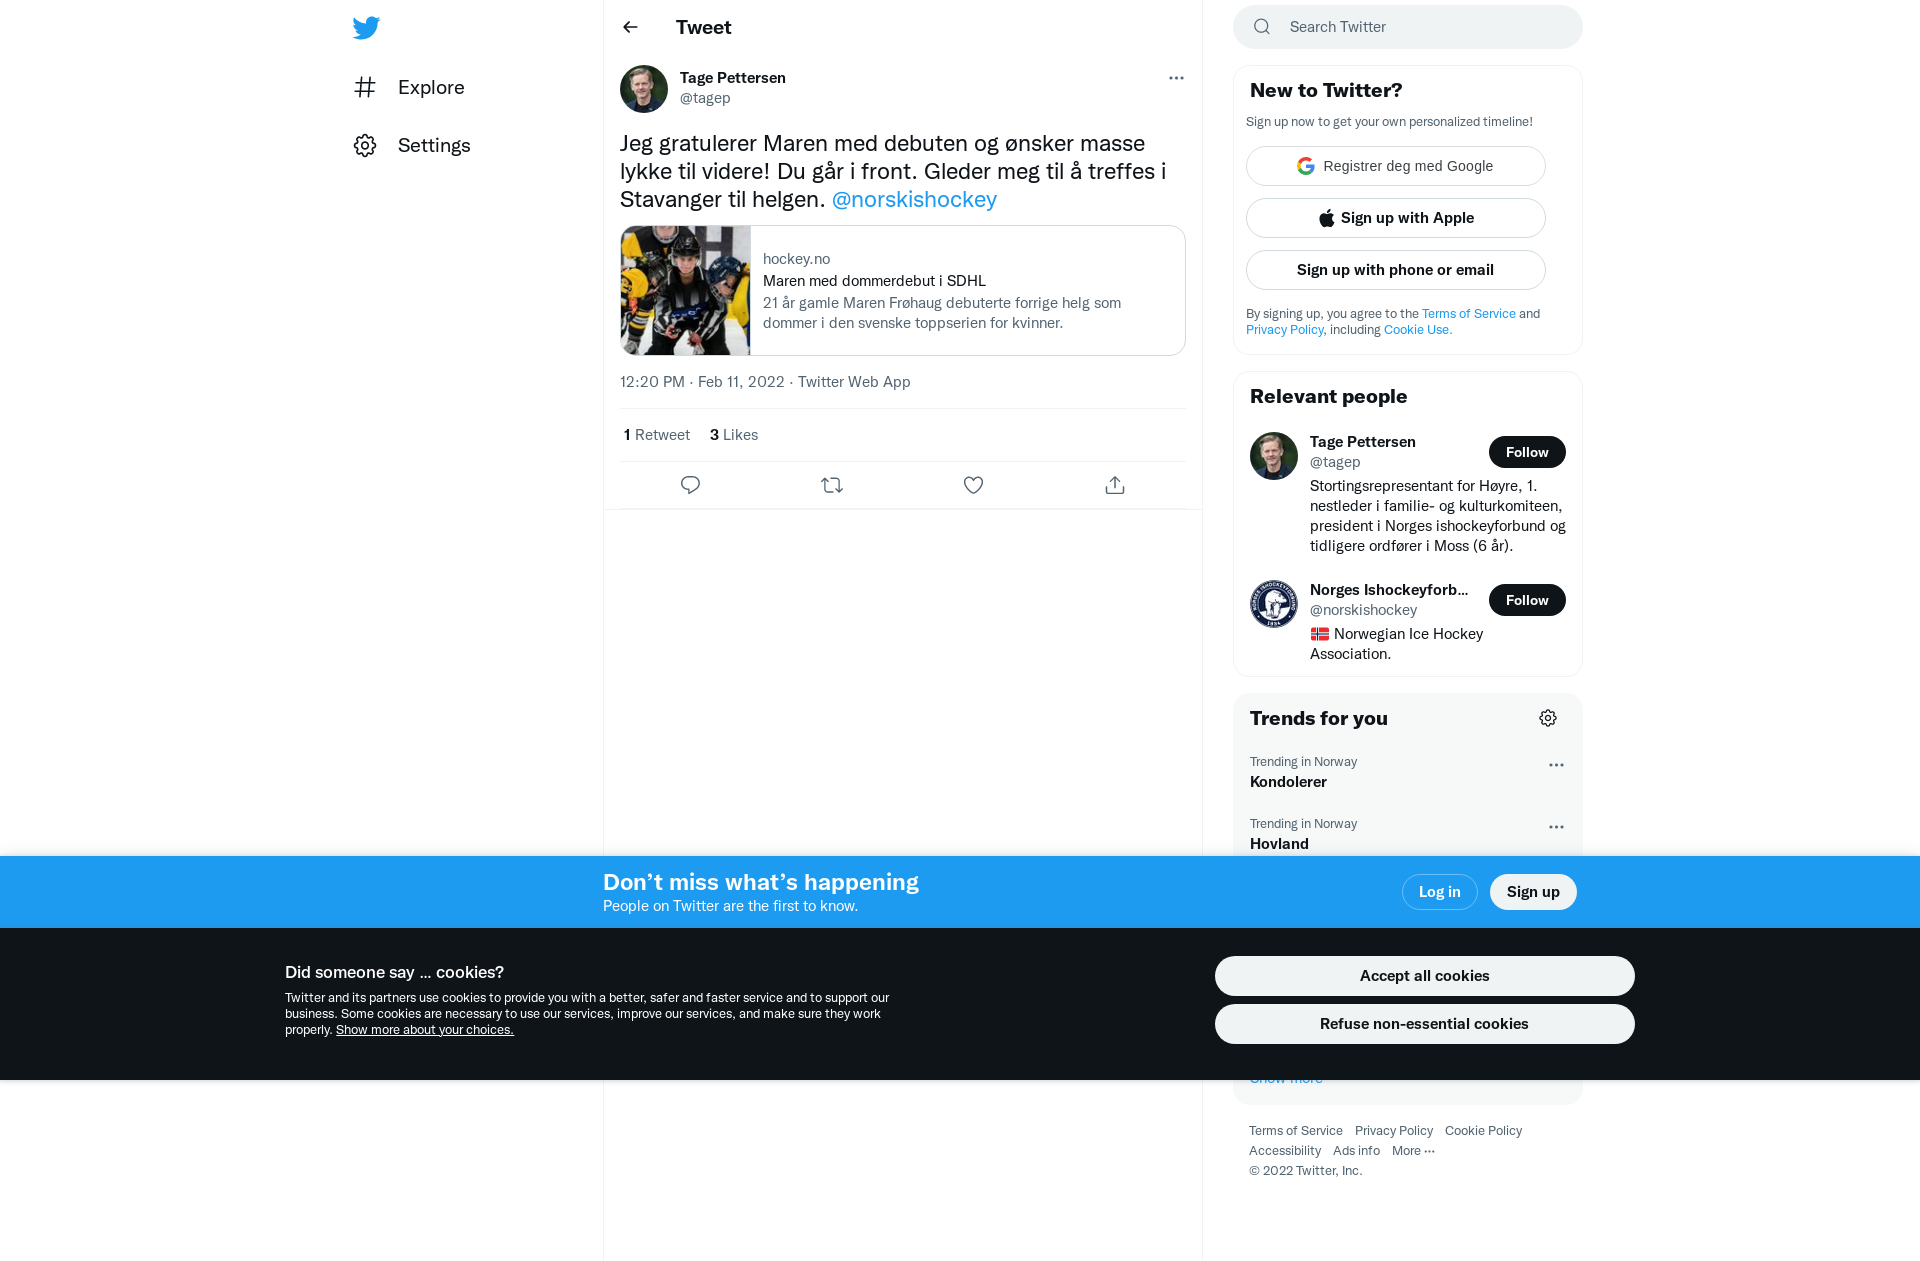Go back using the arrow icon
Image resolution: width=1920 pixels, height=1261 pixels.
[x=630, y=27]
